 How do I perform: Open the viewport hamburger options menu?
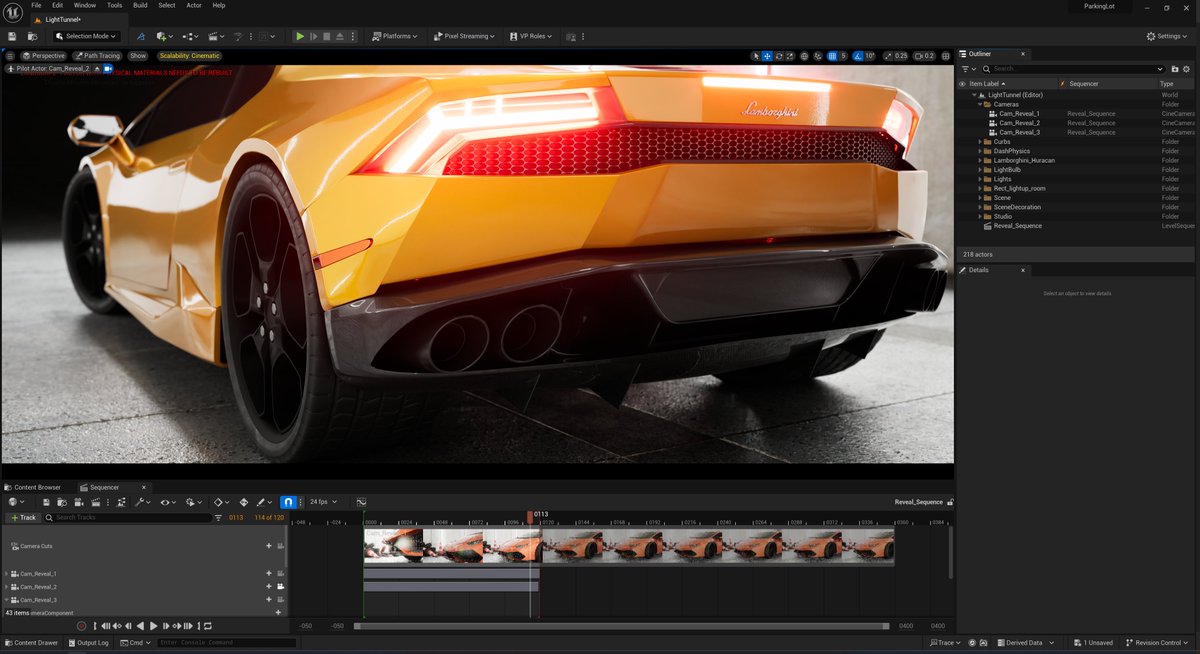click(x=10, y=56)
